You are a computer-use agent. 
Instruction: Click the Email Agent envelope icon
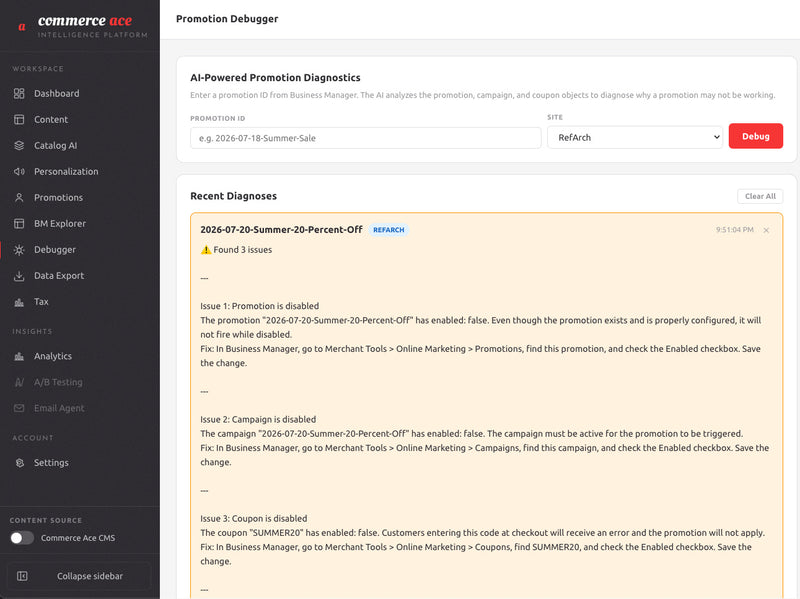click(x=19, y=408)
